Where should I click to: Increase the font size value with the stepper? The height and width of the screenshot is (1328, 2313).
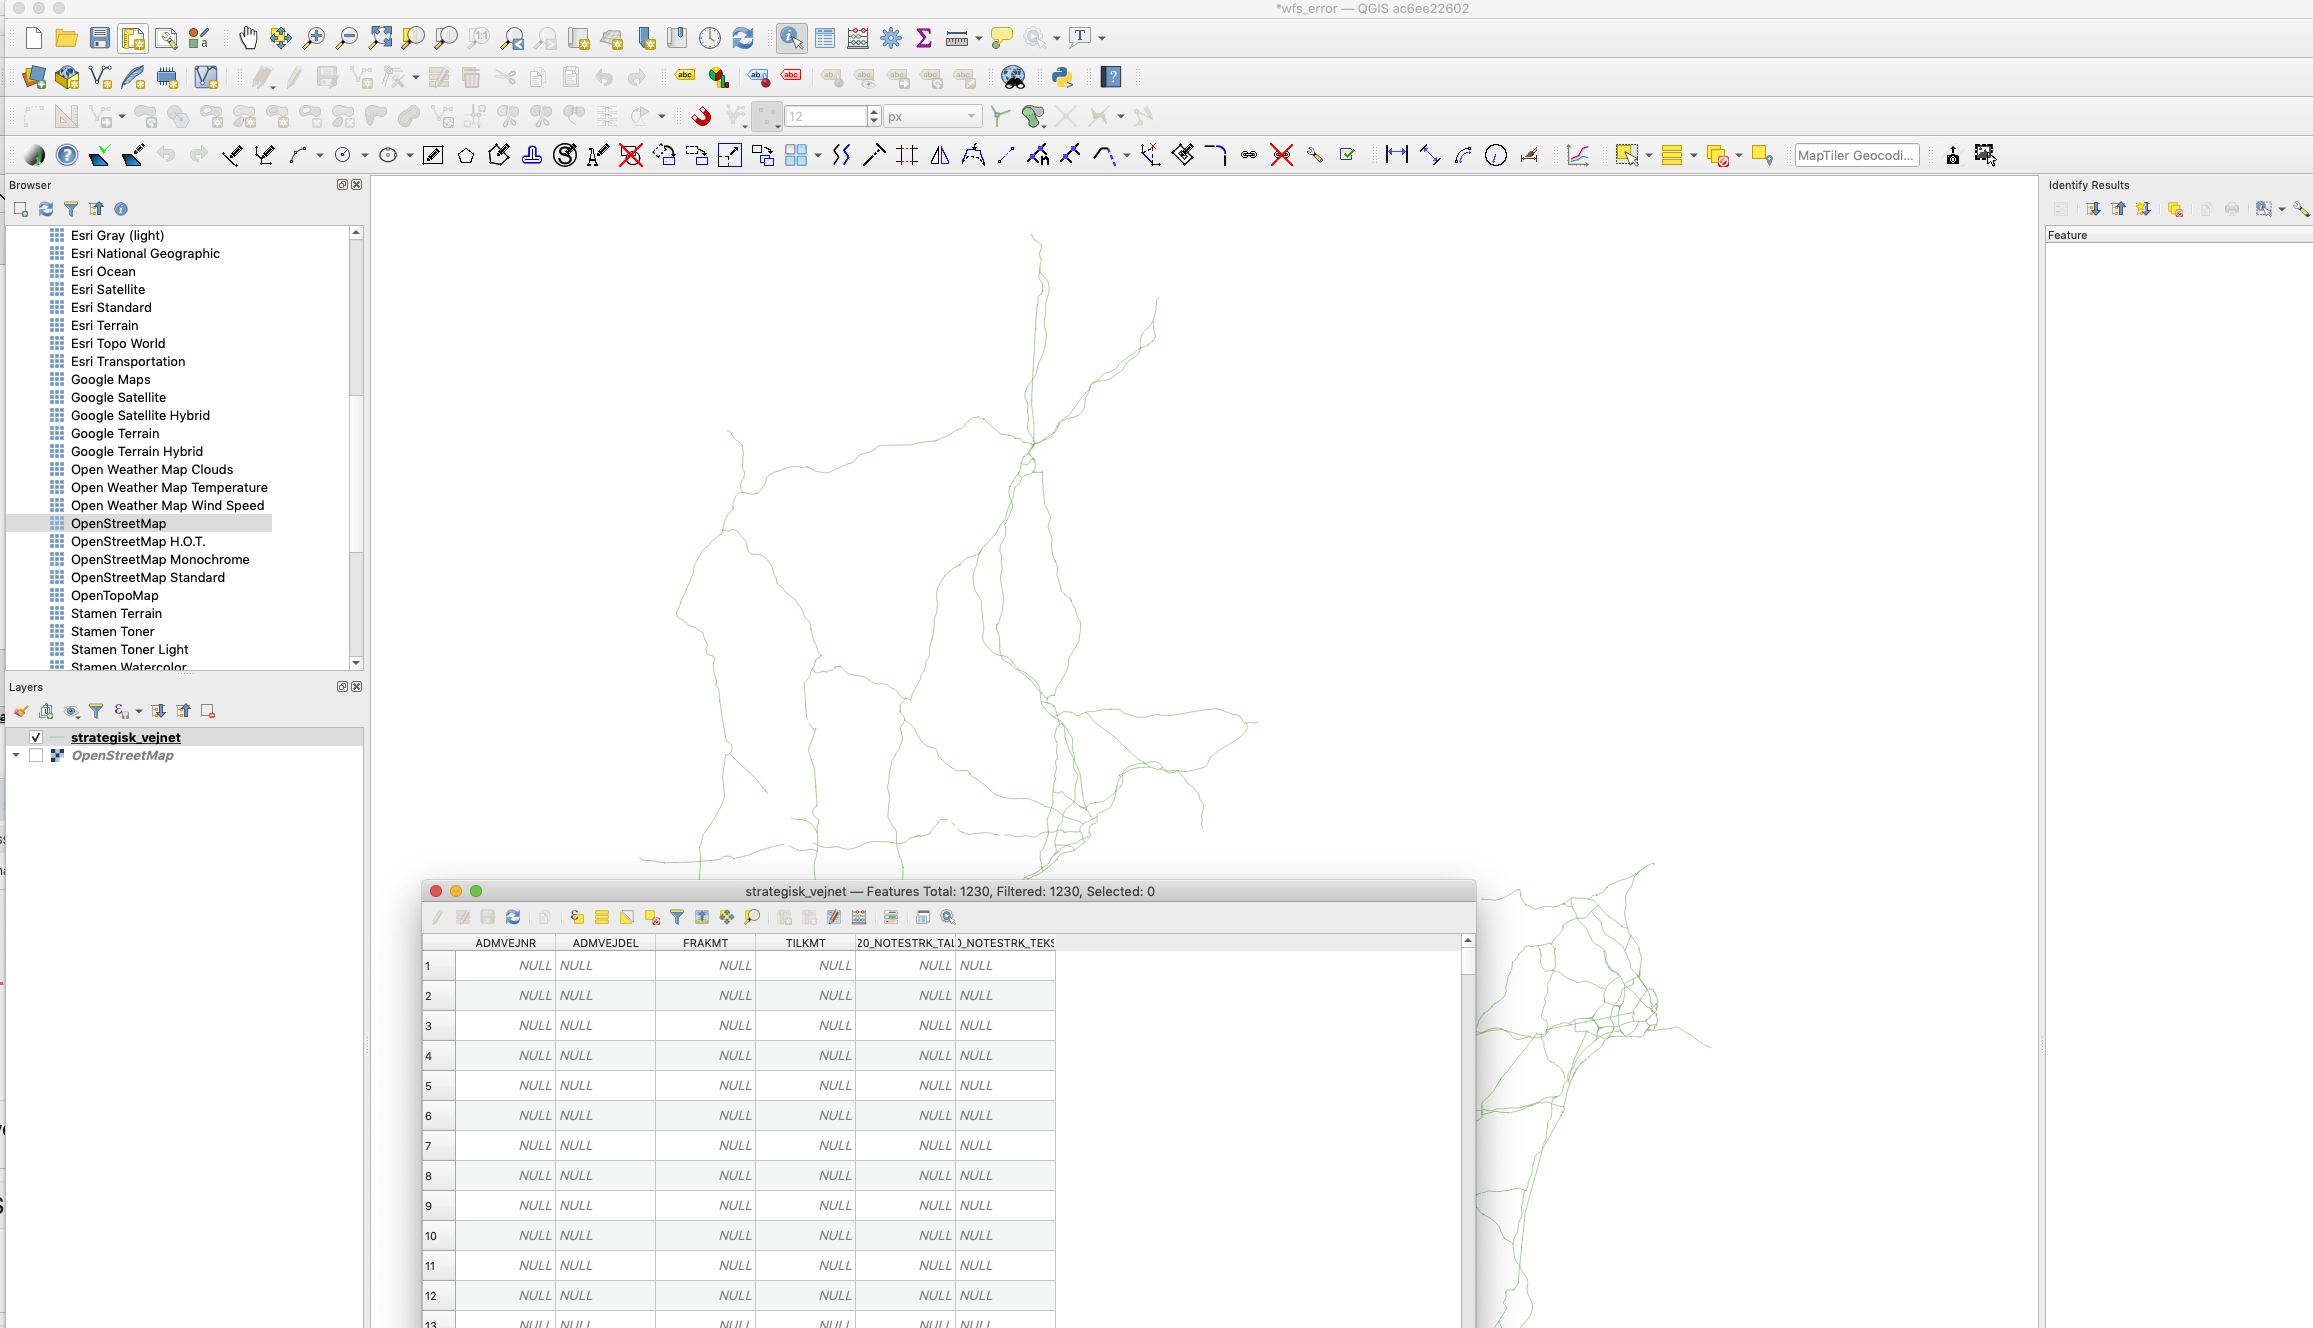pyautogui.click(x=873, y=112)
